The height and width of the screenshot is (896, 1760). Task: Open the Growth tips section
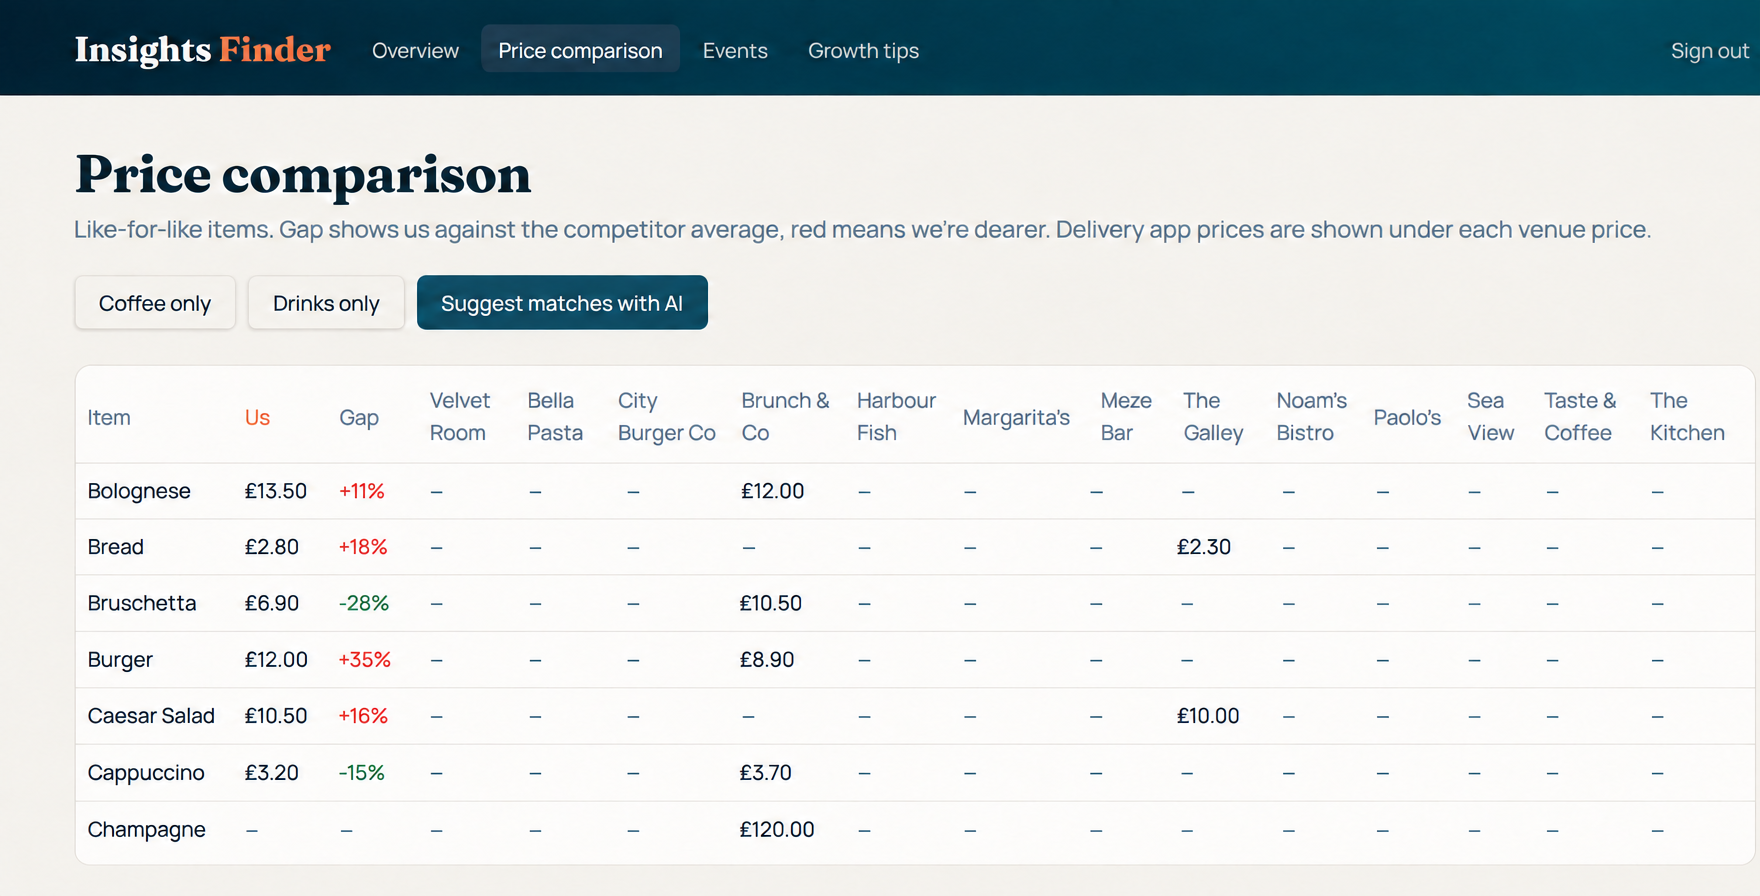tap(863, 50)
